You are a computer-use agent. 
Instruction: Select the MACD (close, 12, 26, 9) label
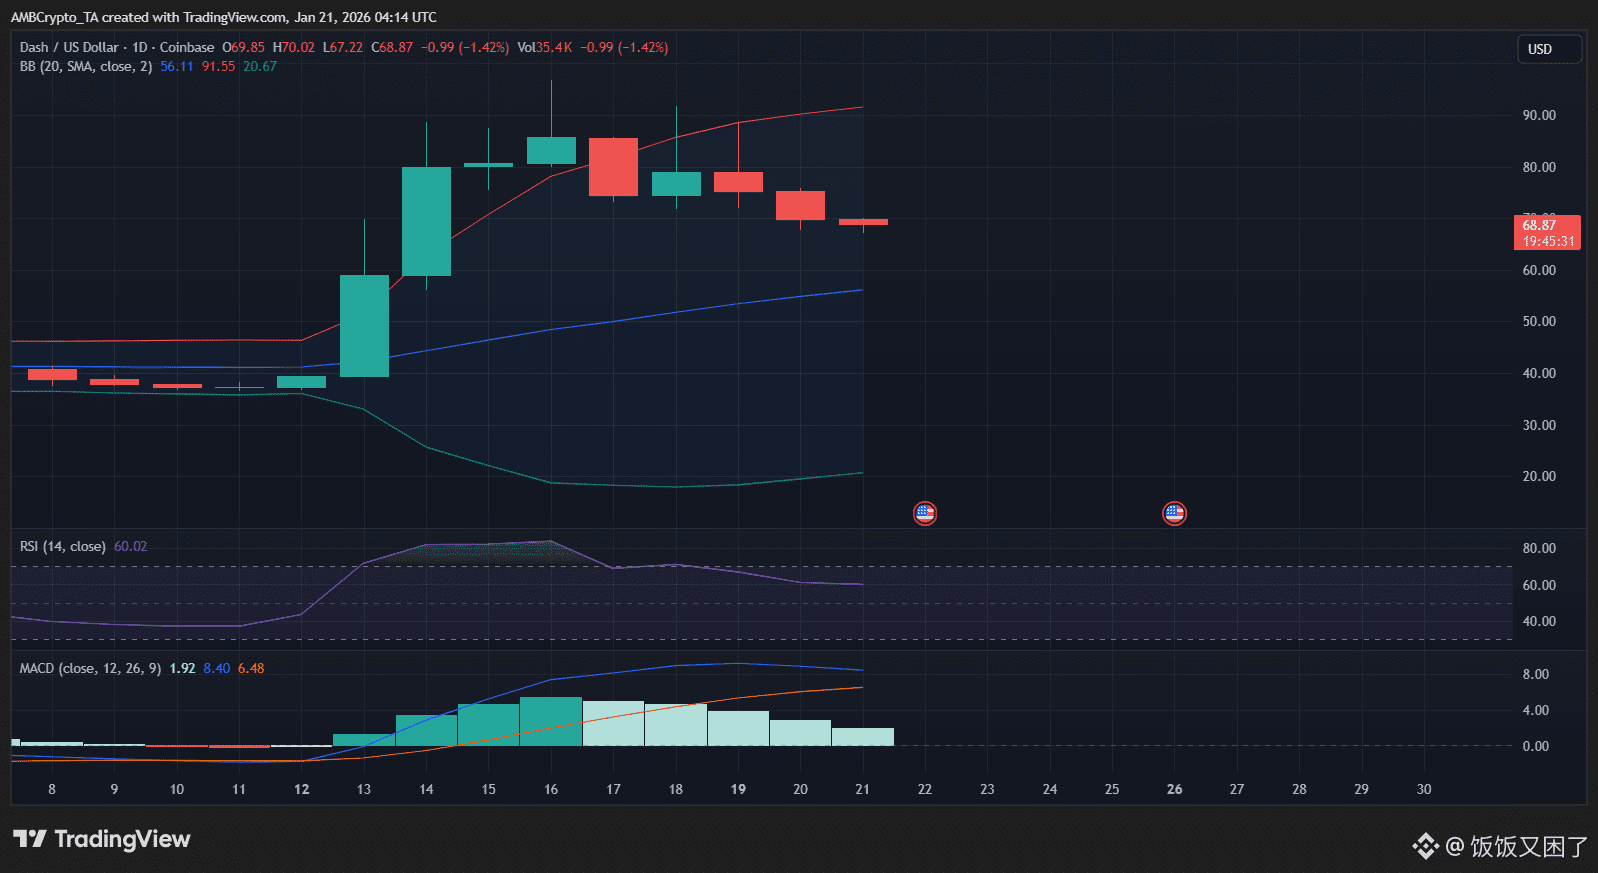(90, 668)
